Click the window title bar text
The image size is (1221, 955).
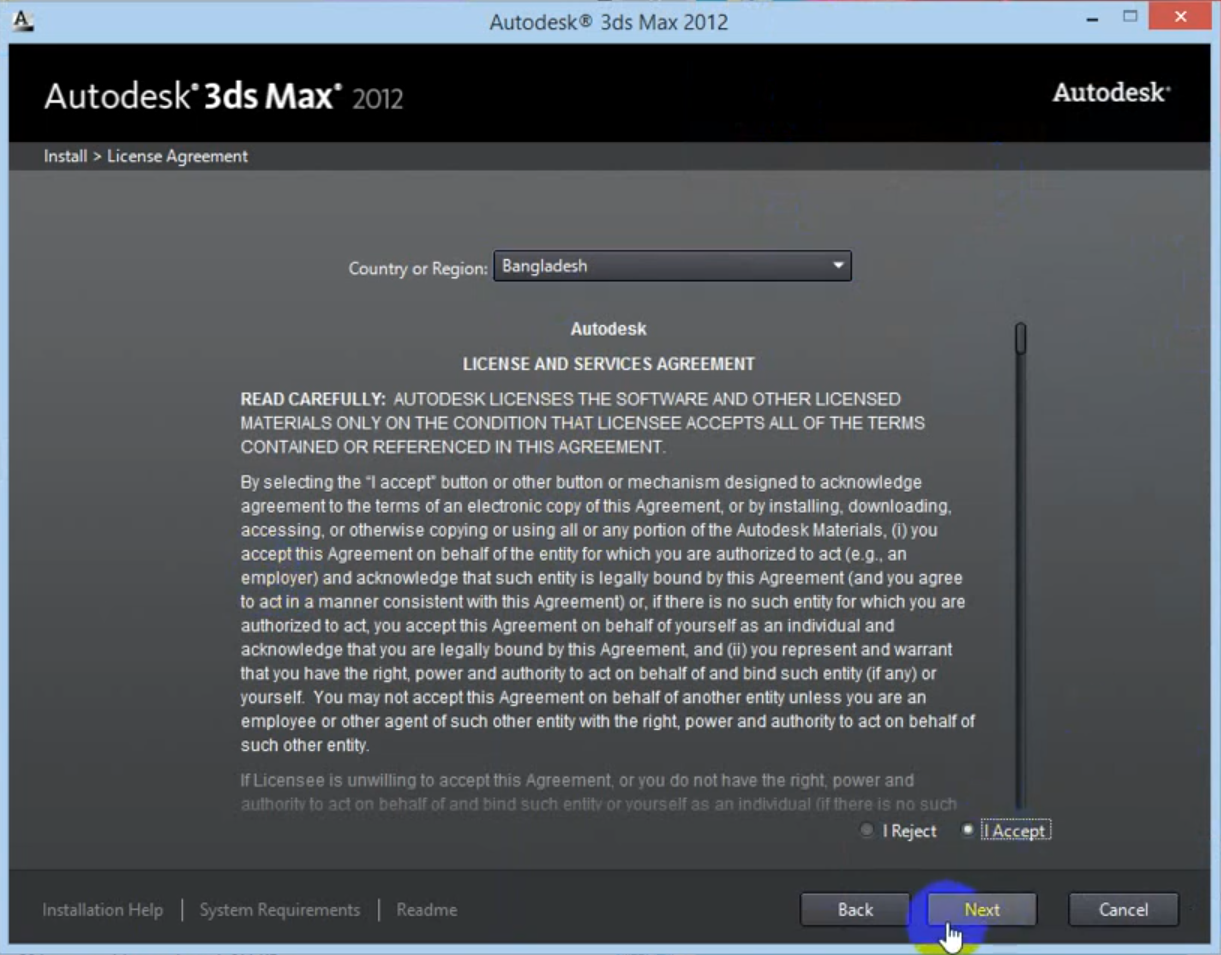pyautogui.click(x=608, y=21)
